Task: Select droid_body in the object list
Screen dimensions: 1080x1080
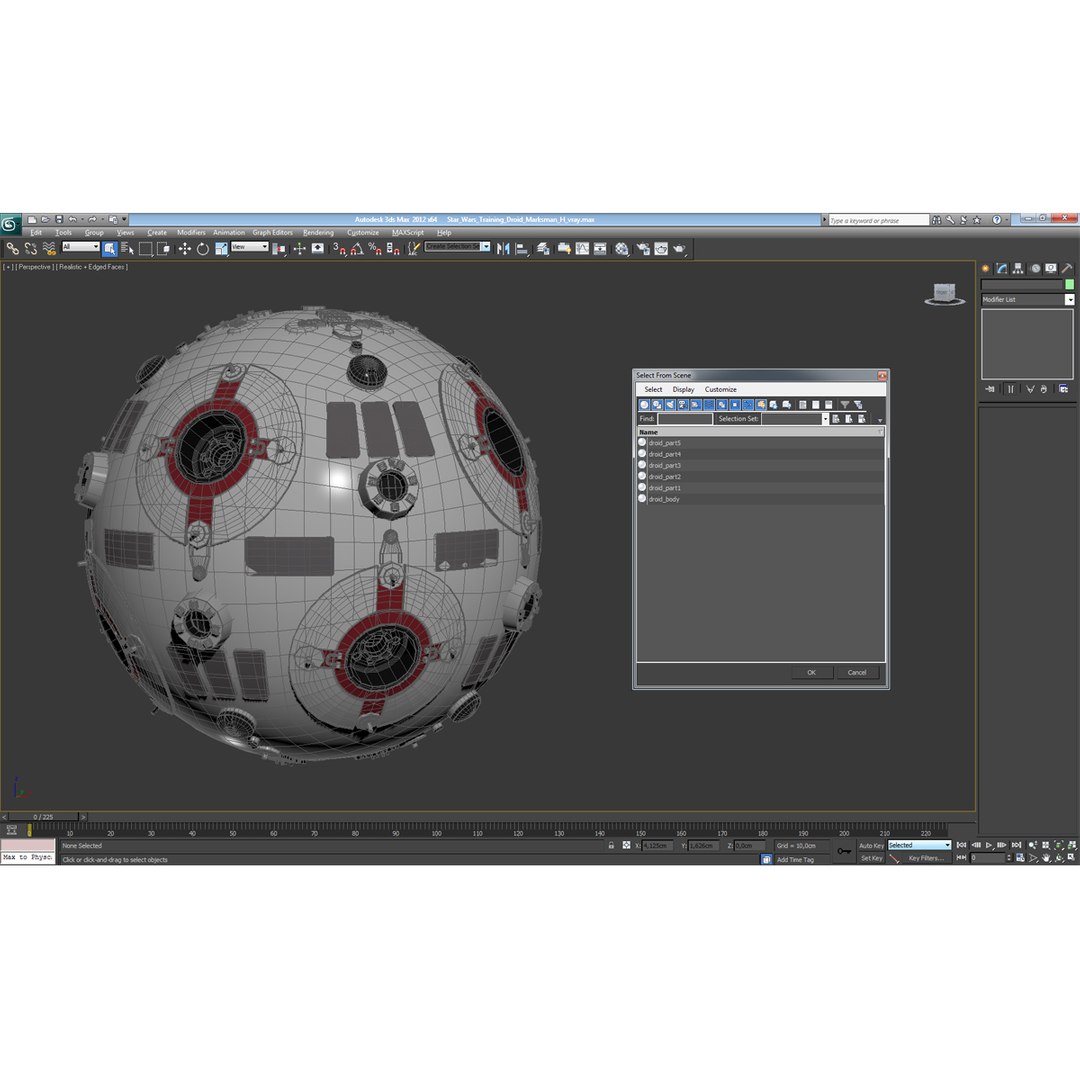Action: click(x=760, y=499)
